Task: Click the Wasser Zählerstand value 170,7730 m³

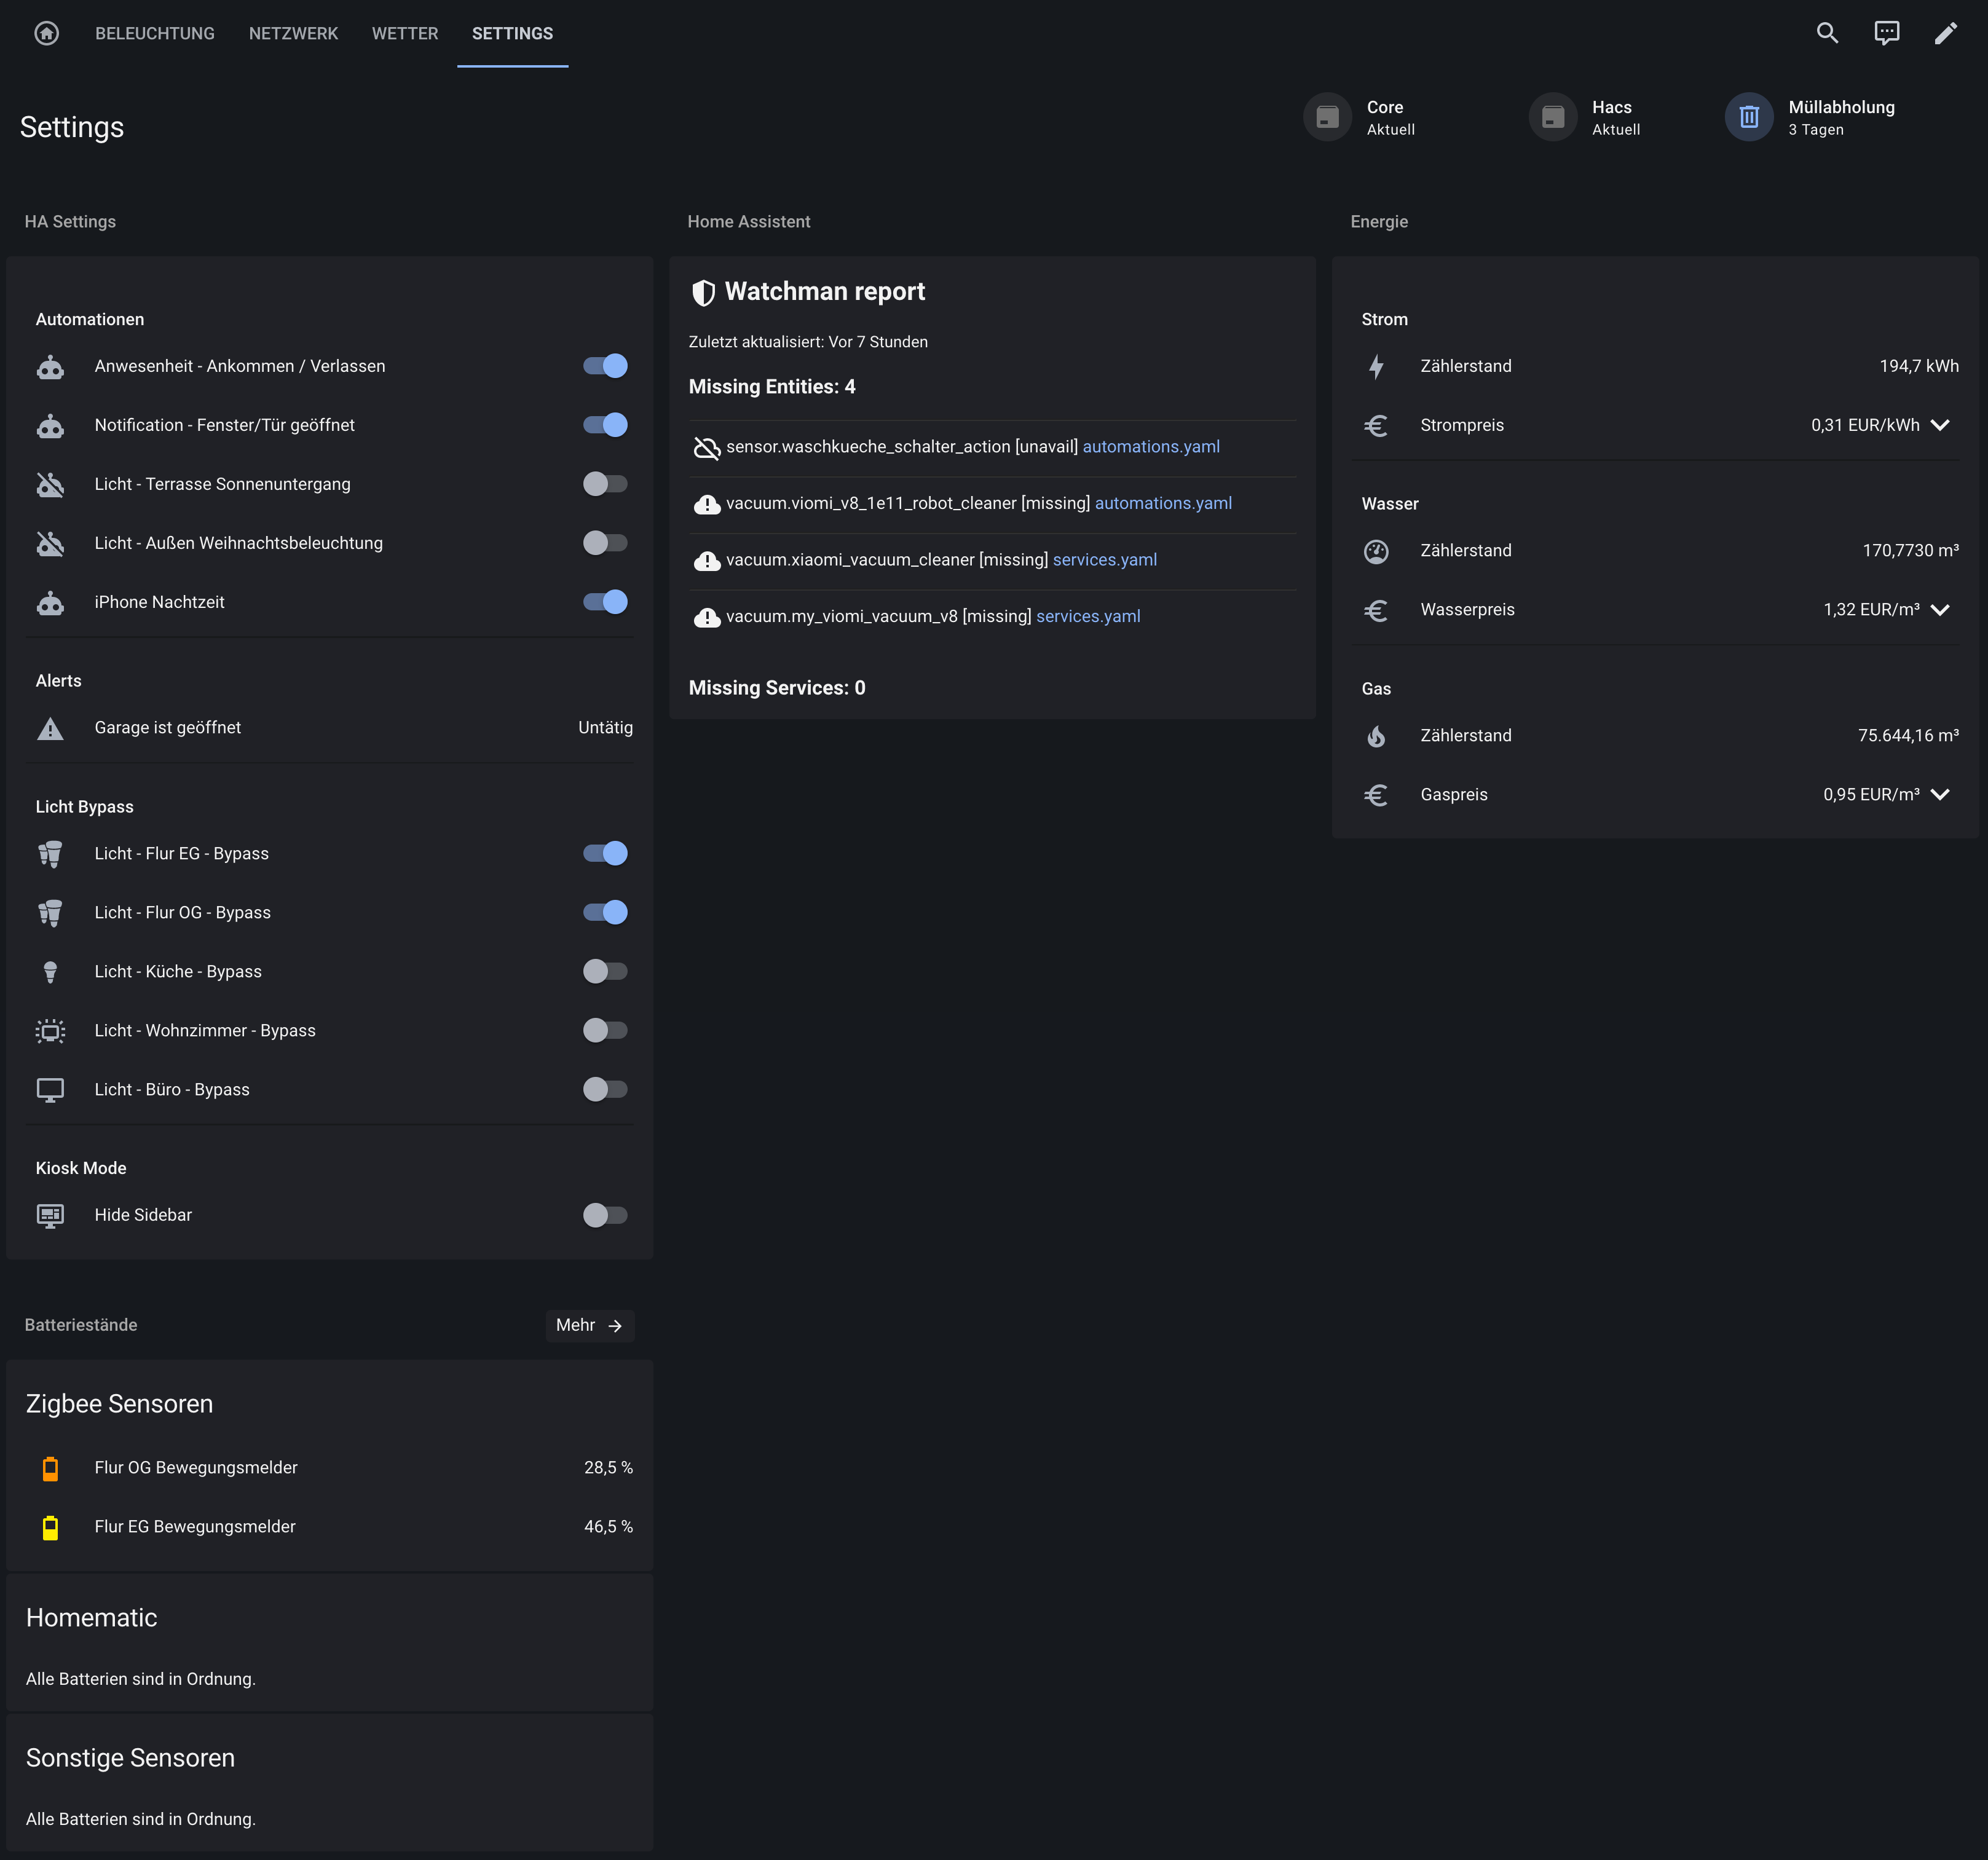Action: point(1911,551)
